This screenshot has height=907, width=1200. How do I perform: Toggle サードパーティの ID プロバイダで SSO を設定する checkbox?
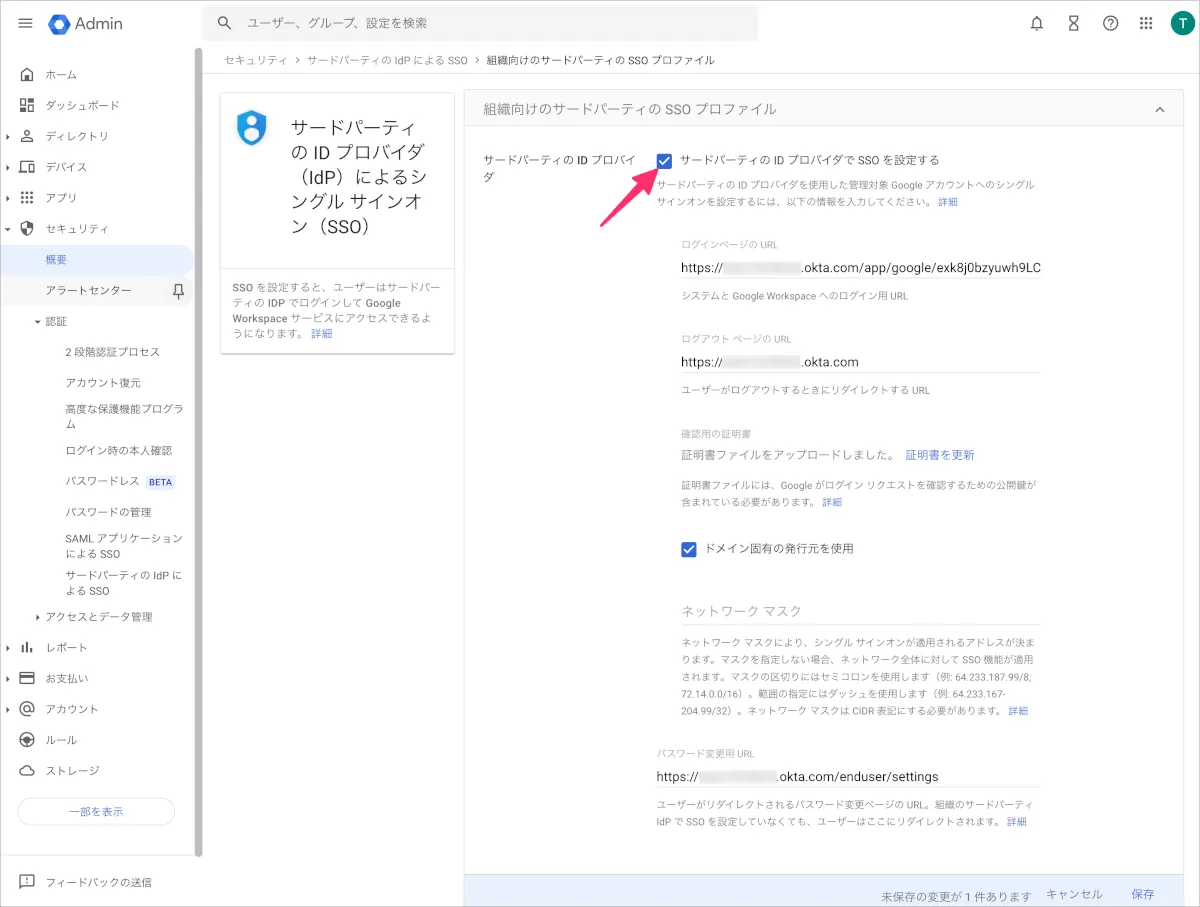(664, 160)
